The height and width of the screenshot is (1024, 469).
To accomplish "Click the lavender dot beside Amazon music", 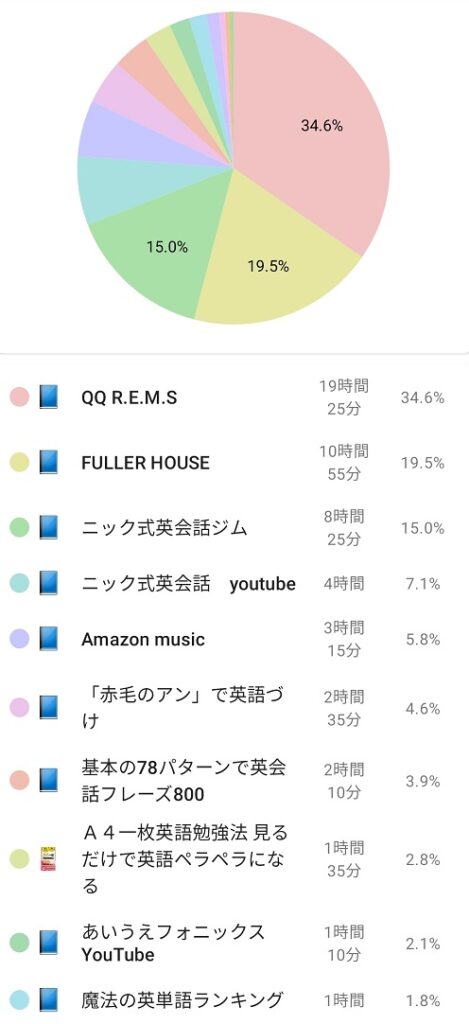I will coord(20,639).
